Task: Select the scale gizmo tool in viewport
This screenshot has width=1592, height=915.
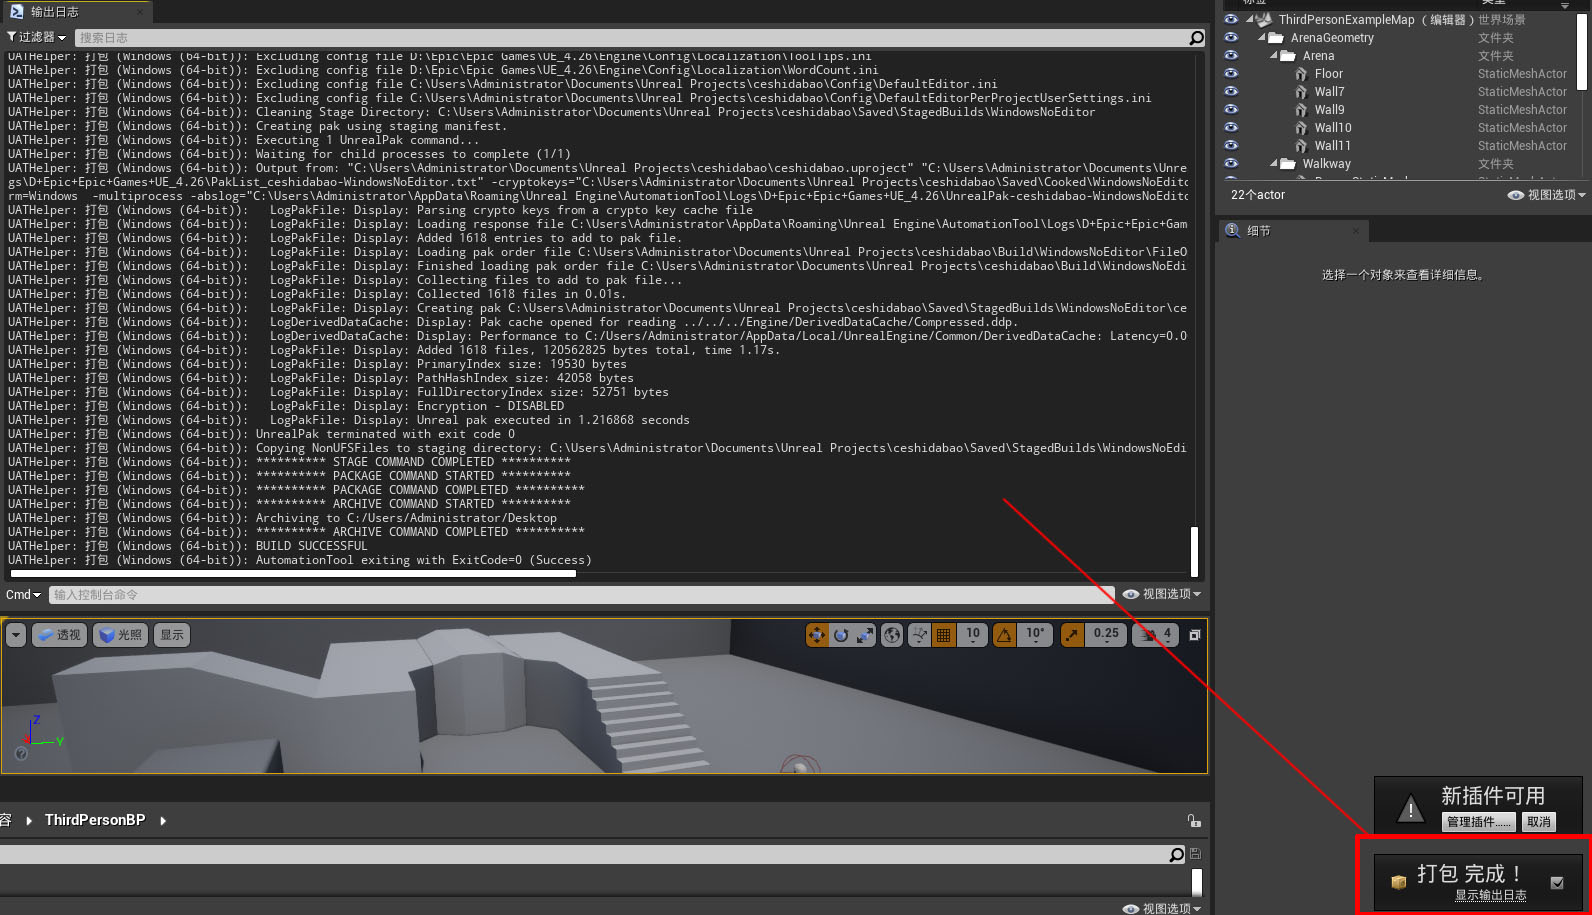Action: 865,635
